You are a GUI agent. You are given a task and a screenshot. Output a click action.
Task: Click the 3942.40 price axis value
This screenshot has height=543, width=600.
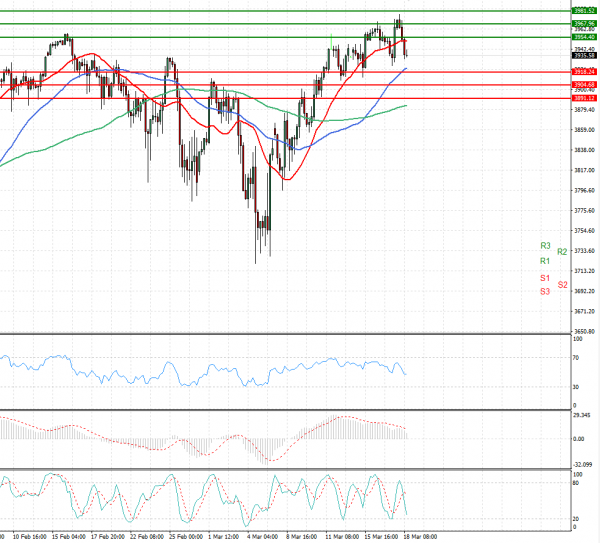[x=584, y=49]
